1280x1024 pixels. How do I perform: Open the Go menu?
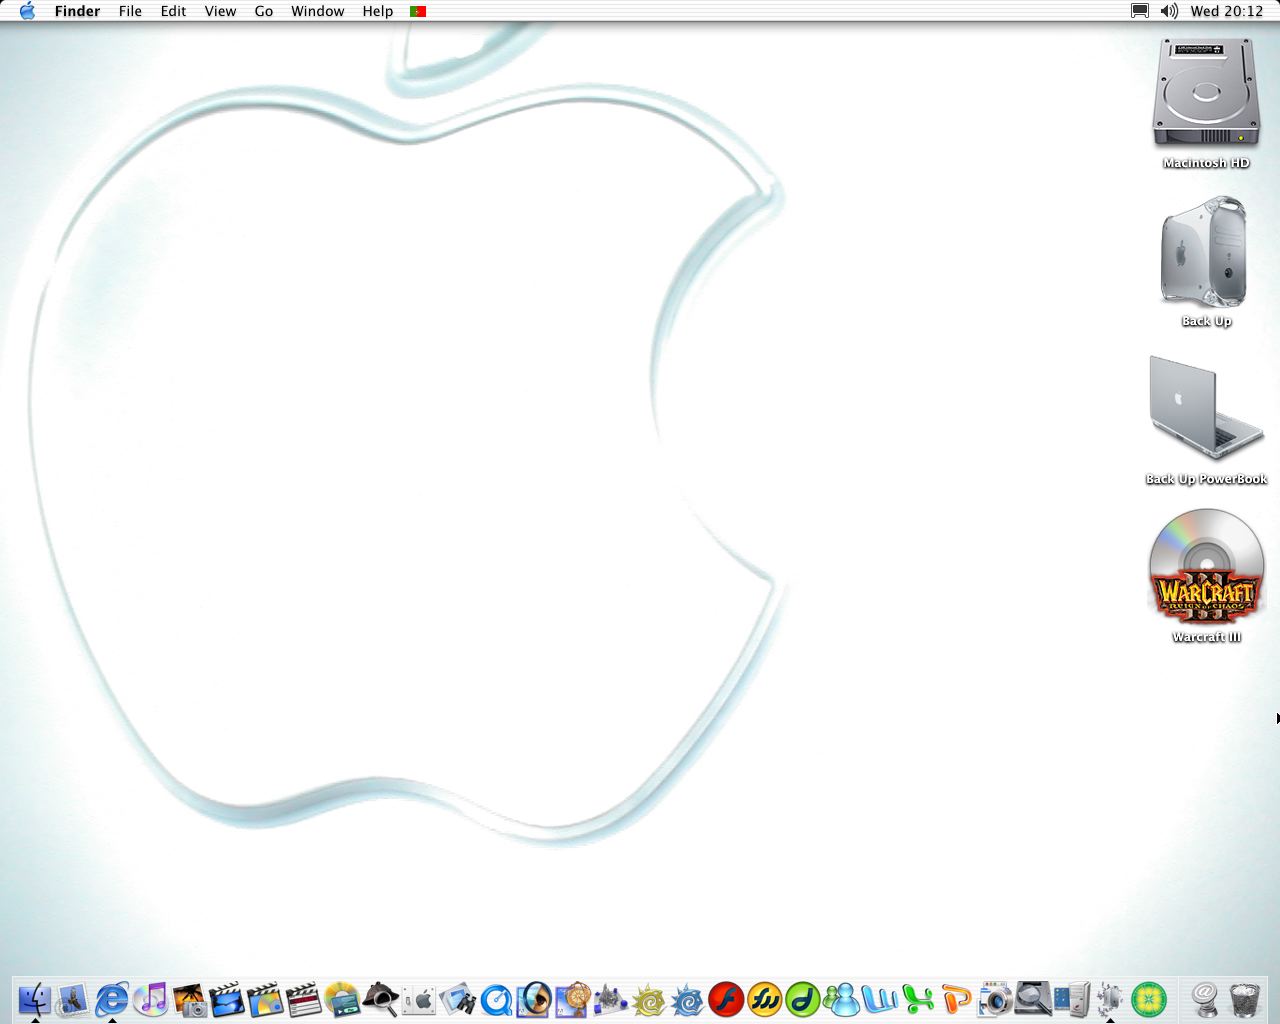264,11
